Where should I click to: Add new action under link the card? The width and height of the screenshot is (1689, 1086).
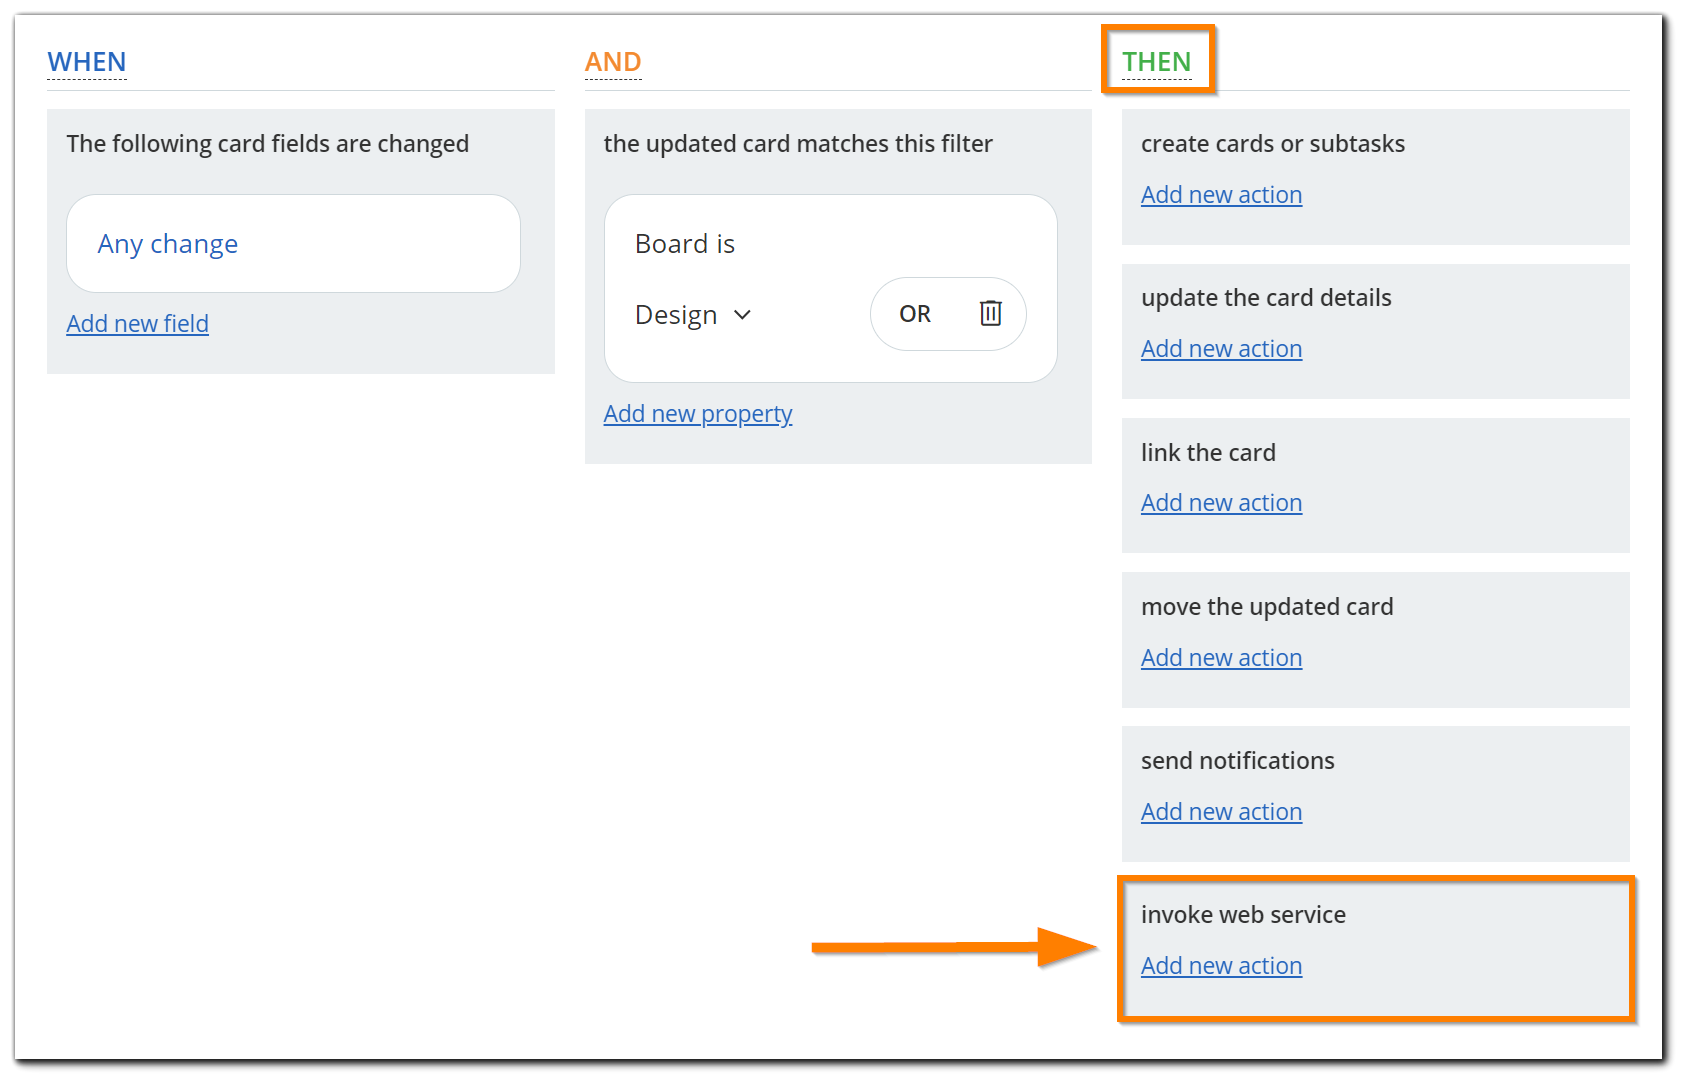[1220, 502]
